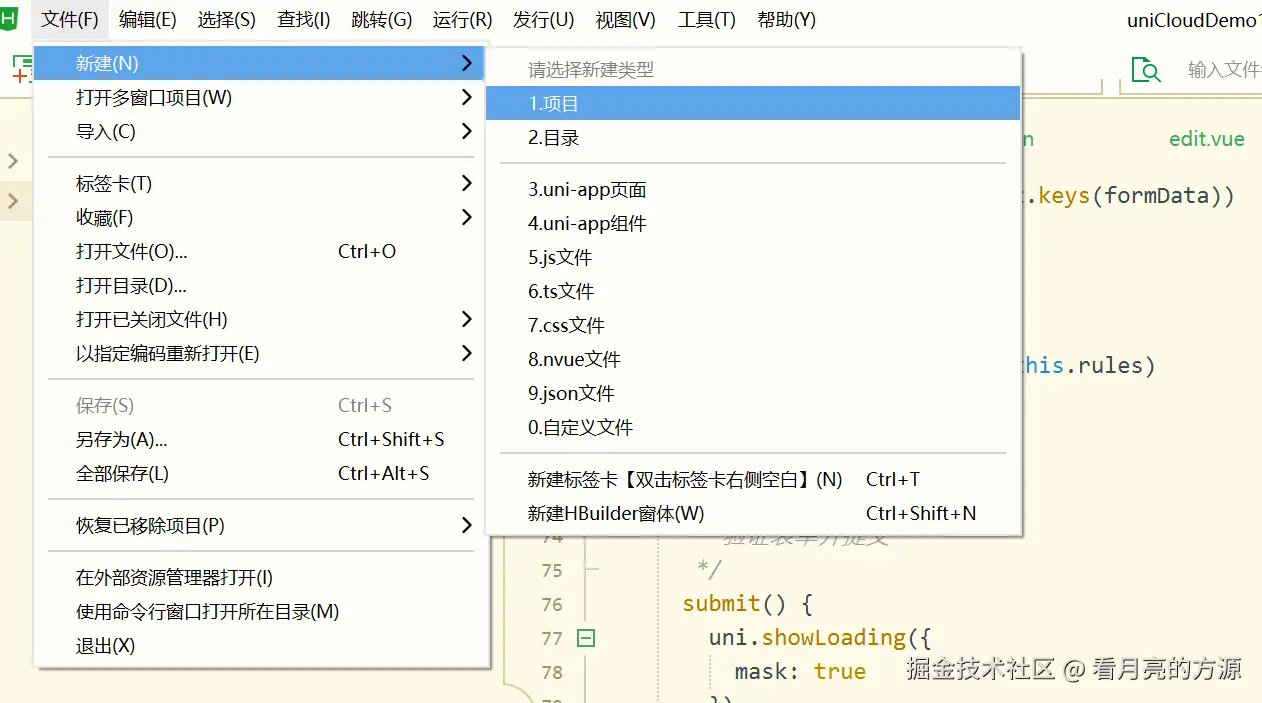Switch to the edit.vue tab
1262x703 pixels.
[1207, 139]
